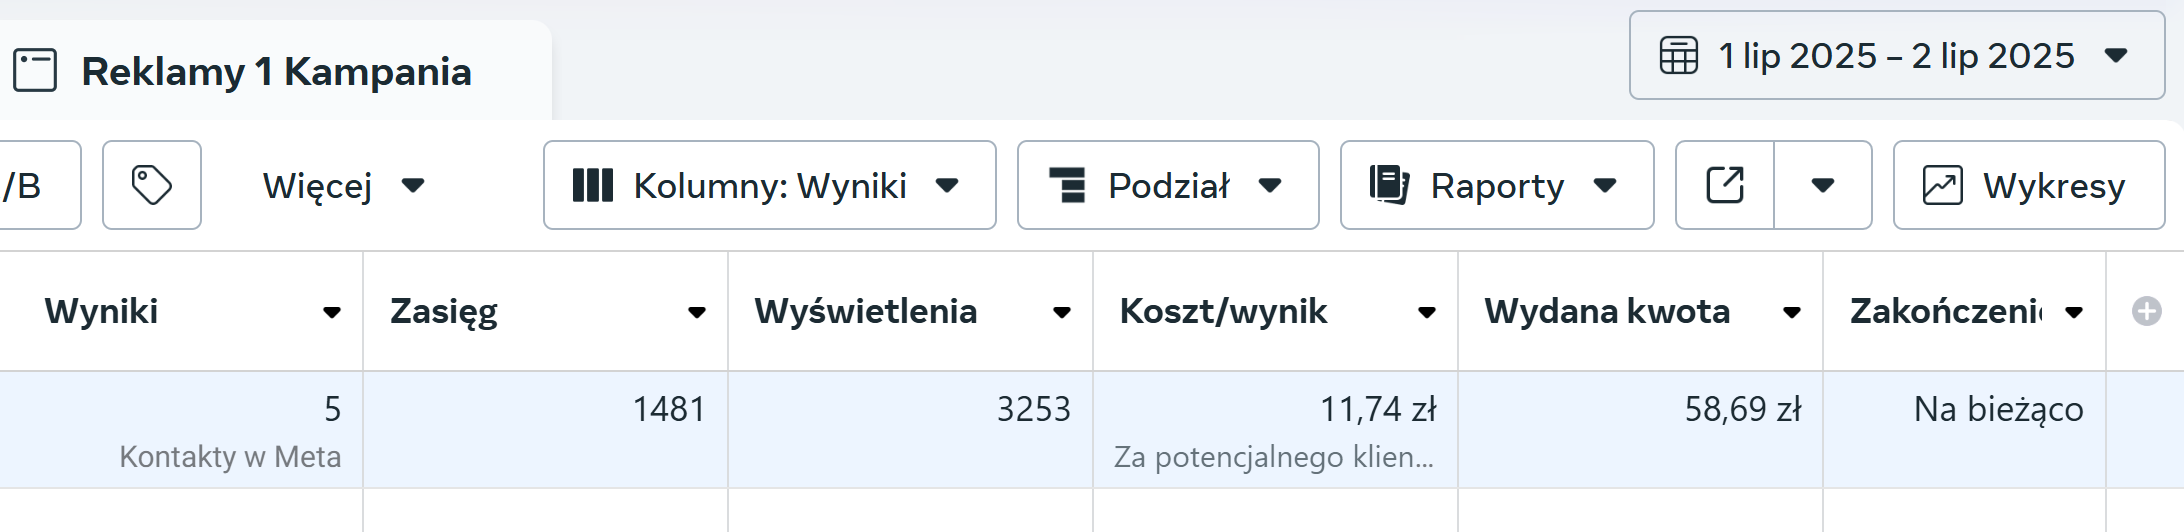Open the date range 1 lip 2025 selector

[1896, 56]
